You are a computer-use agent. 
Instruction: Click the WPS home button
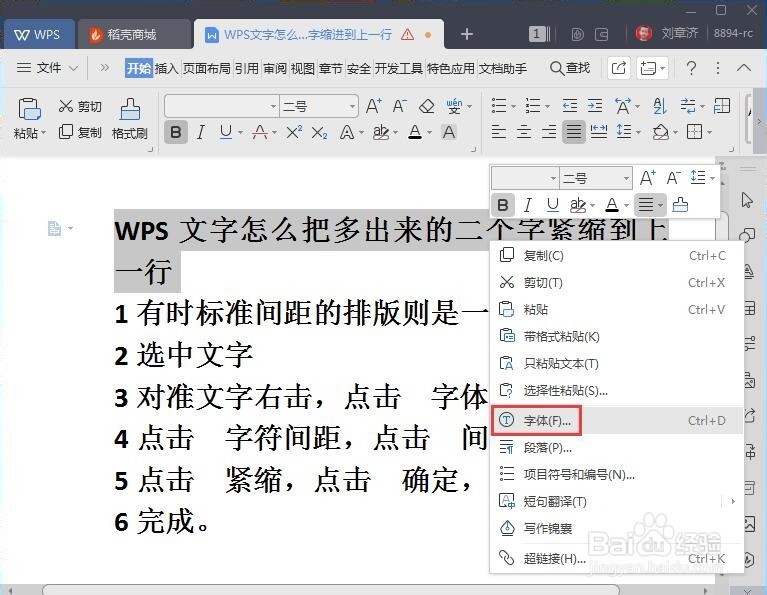[39, 34]
